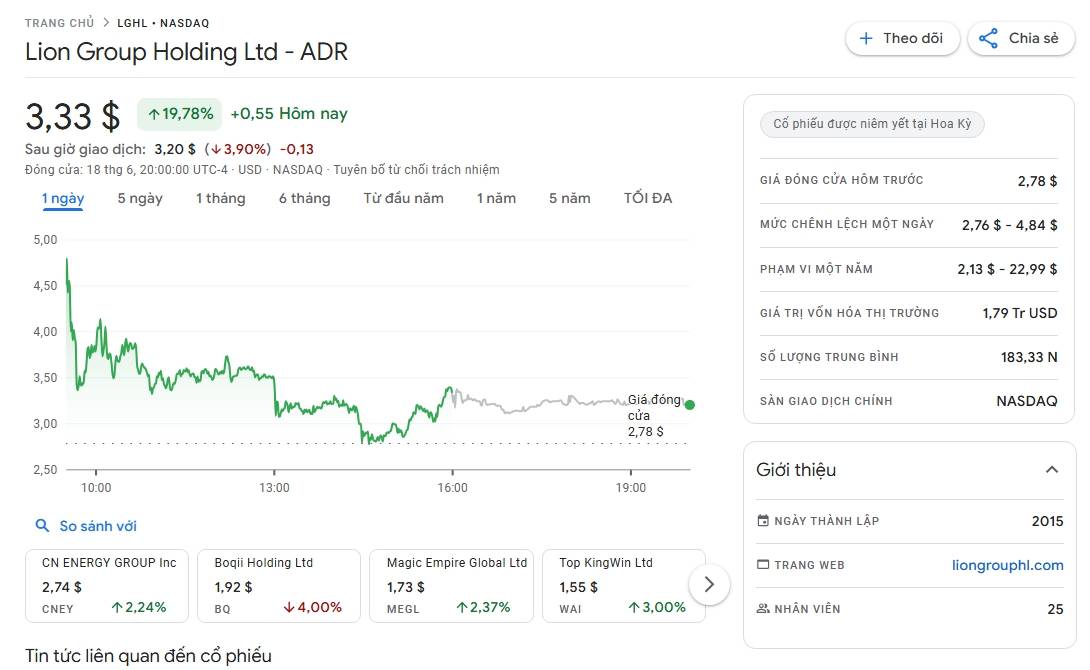The width and height of the screenshot is (1090, 670).
Task: Click the Theo dõi follow button
Action: point(902,38)
